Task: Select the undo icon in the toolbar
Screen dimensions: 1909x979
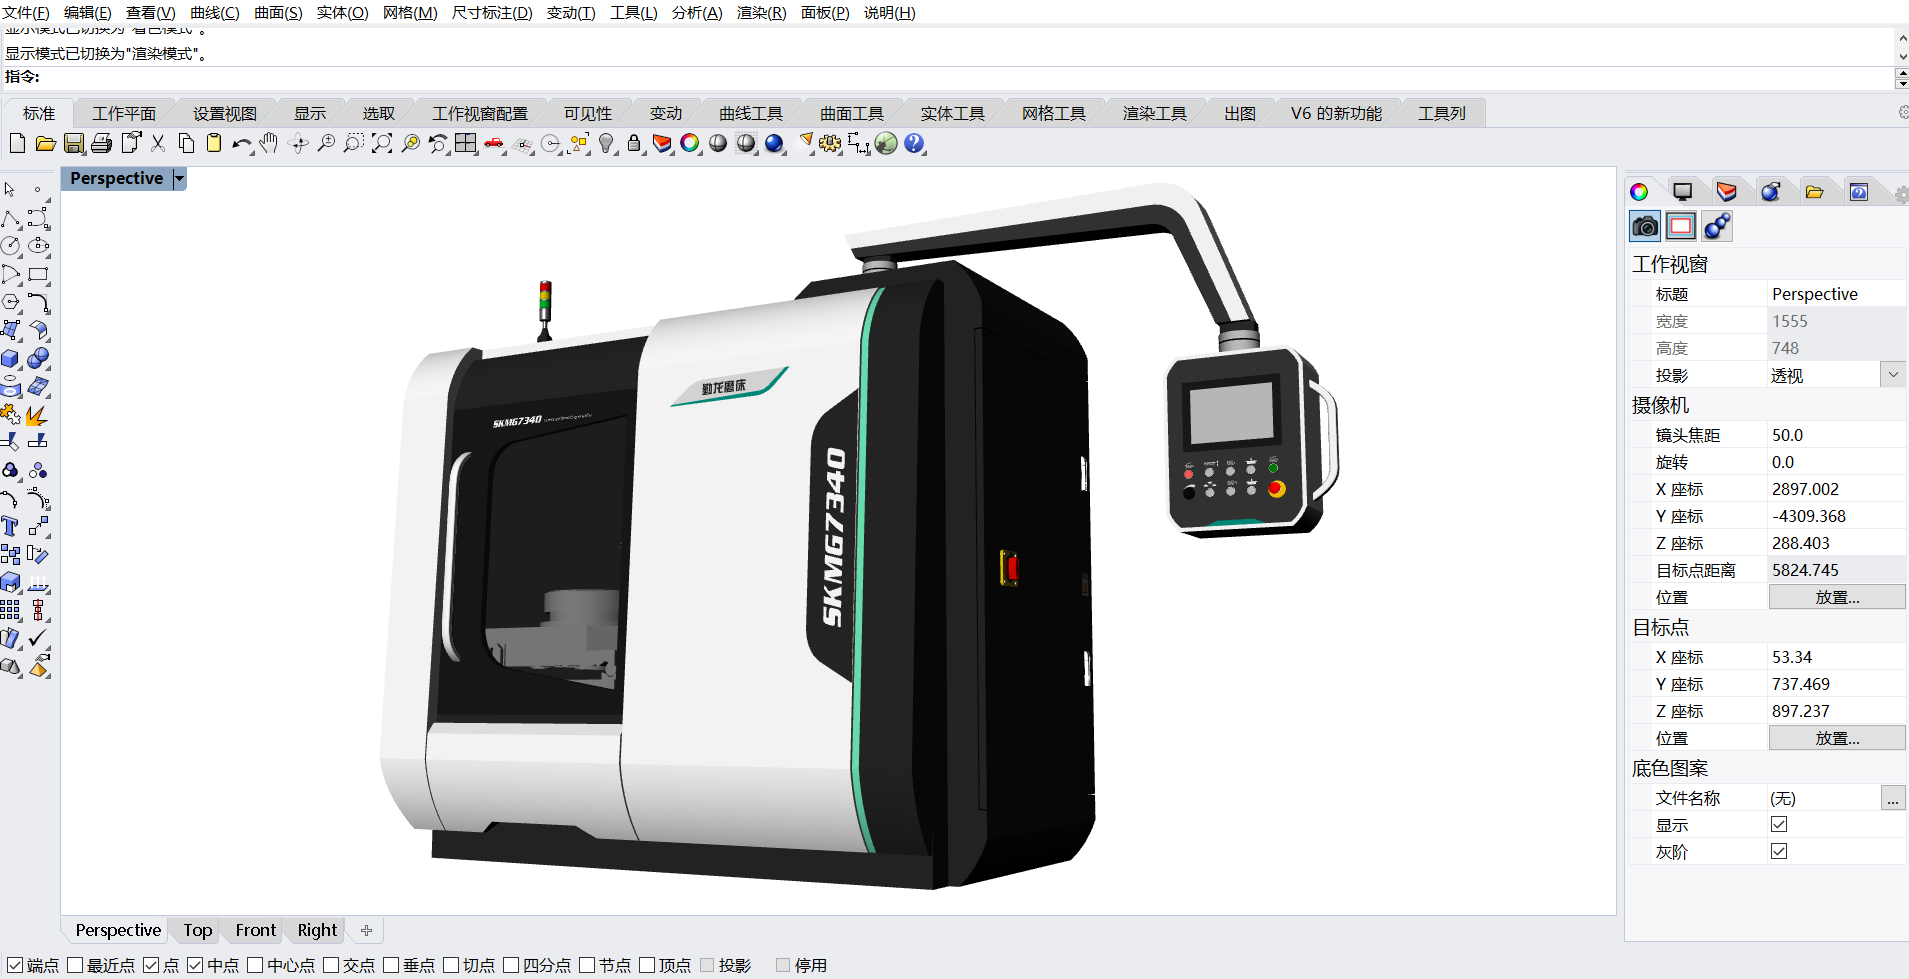Action: click(242, 144)
